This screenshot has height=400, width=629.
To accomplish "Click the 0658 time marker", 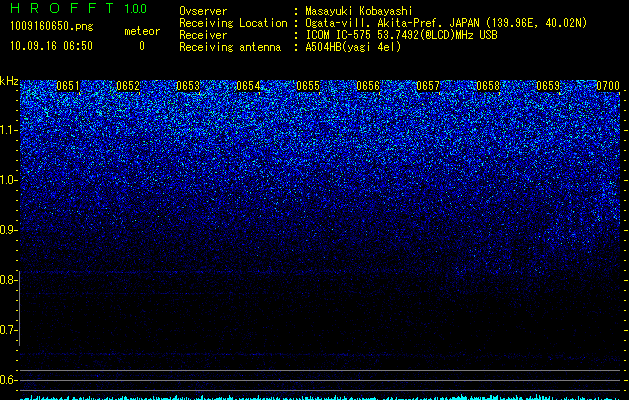I will [488, 86].
